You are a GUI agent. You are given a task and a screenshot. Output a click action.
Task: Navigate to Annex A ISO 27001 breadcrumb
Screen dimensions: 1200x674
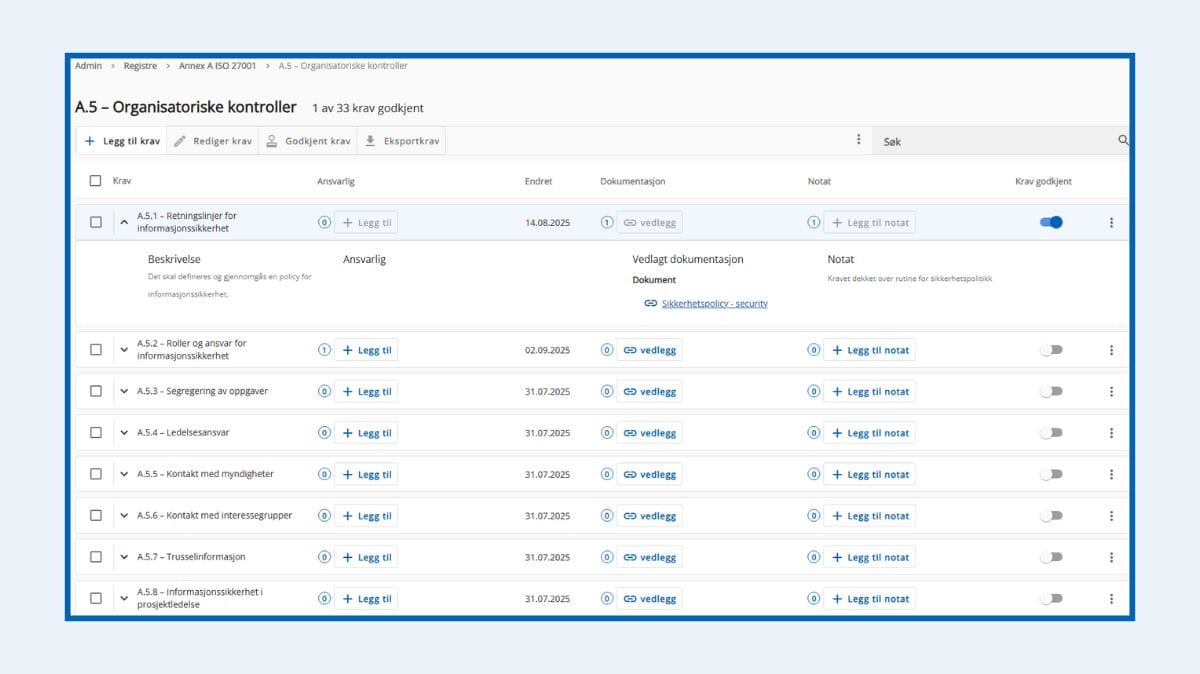(x=217, y=66)
